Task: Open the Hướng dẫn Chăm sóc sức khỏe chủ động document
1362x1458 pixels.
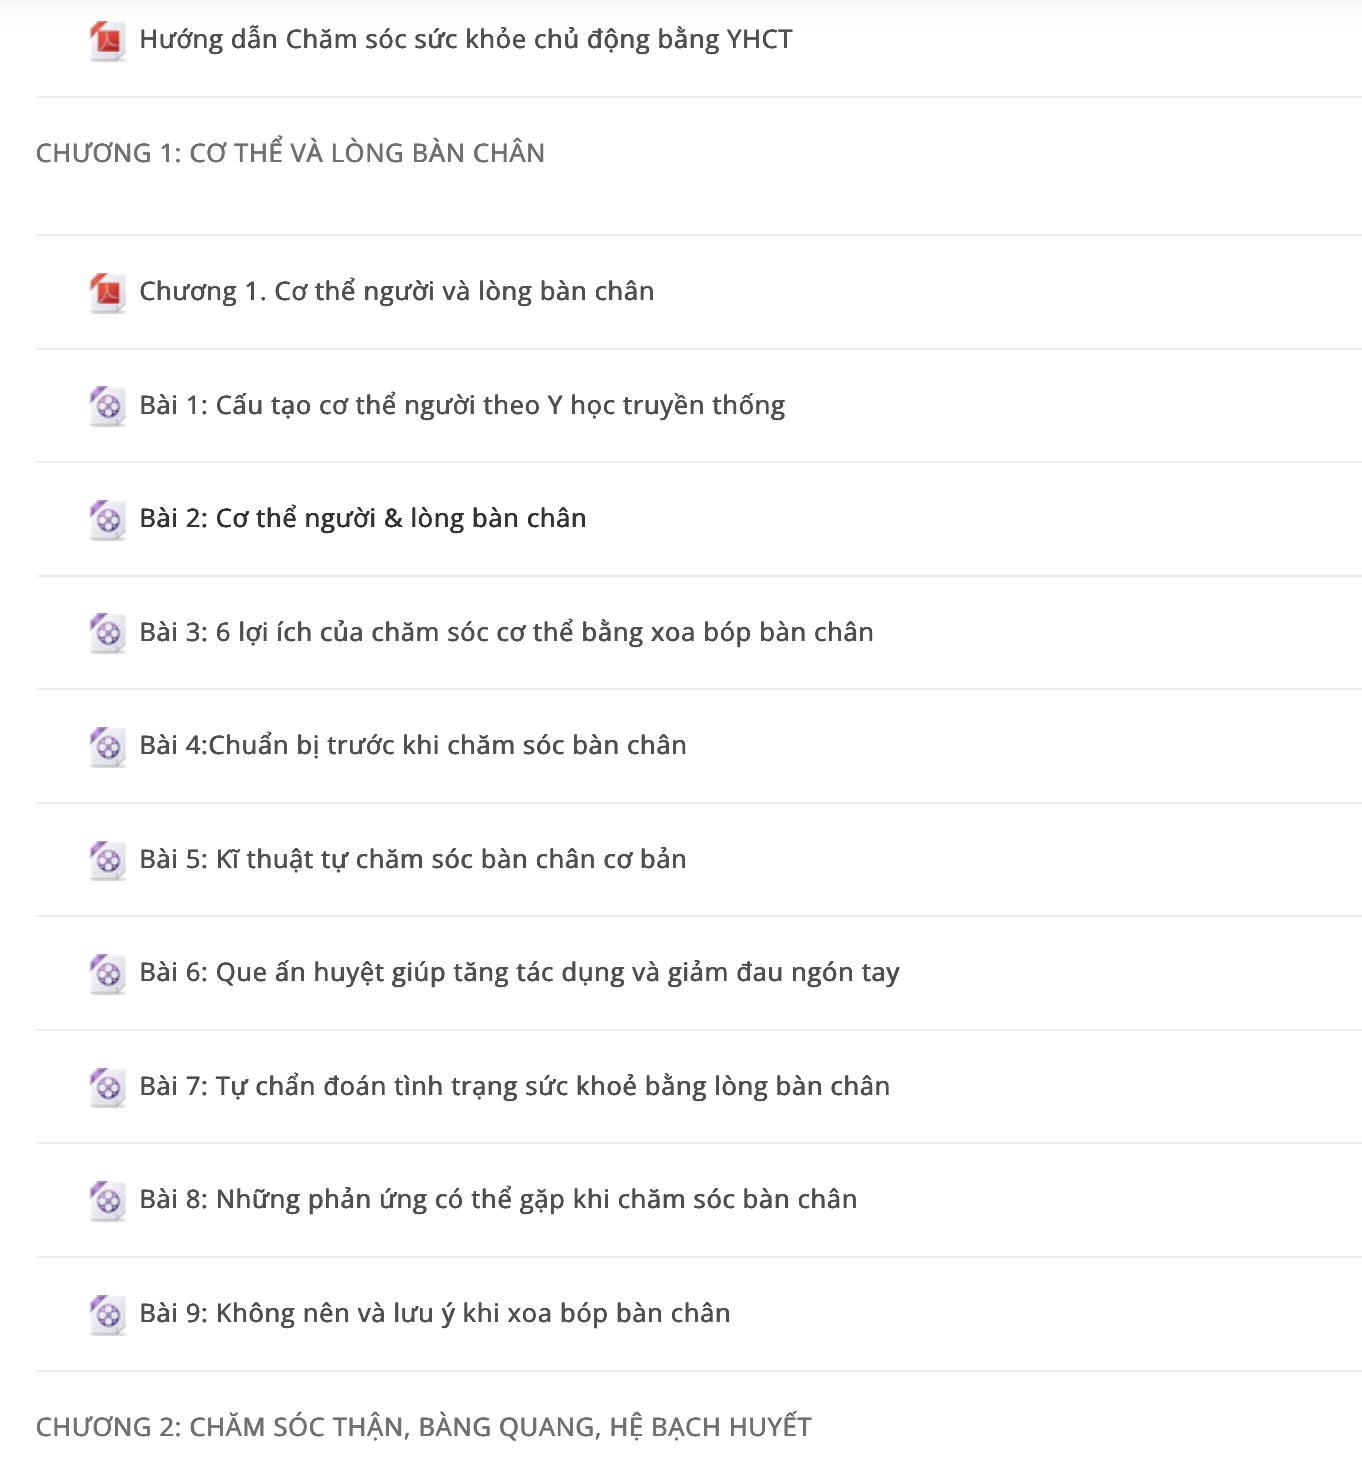Action: coord(466,39)
